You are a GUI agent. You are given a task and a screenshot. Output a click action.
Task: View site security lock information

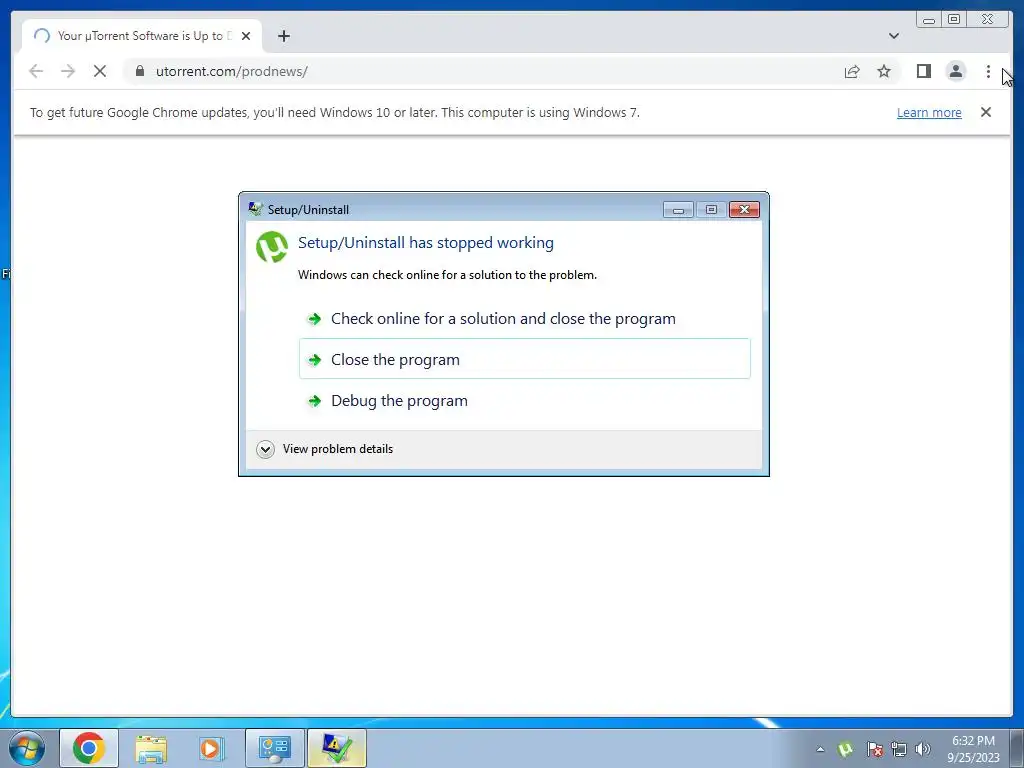tap(140, 71)
